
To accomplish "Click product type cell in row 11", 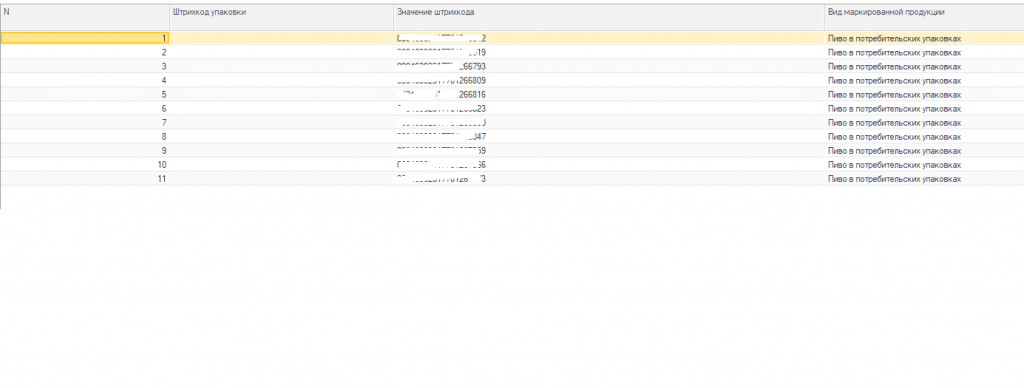I will point(924,179).
